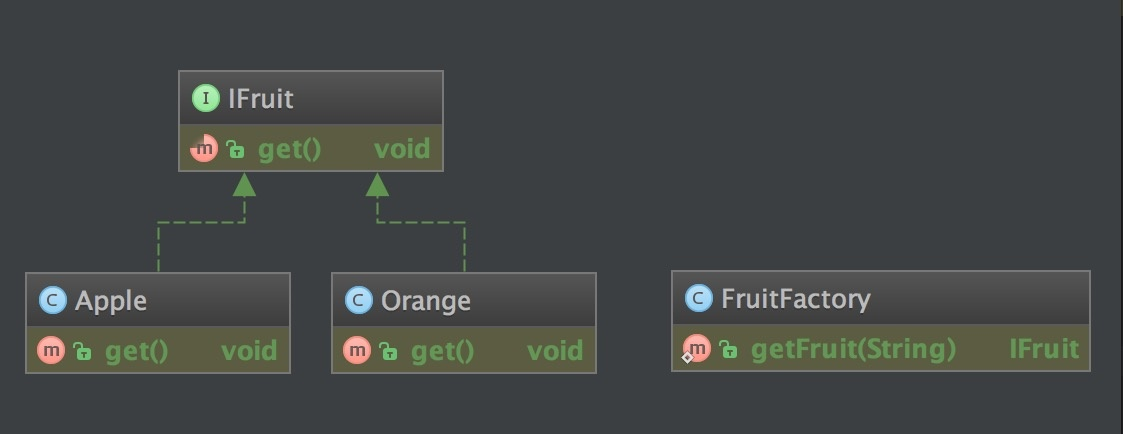Click the Orange class icon
The width and height of the screenshot is (1123, 434).
358,300
